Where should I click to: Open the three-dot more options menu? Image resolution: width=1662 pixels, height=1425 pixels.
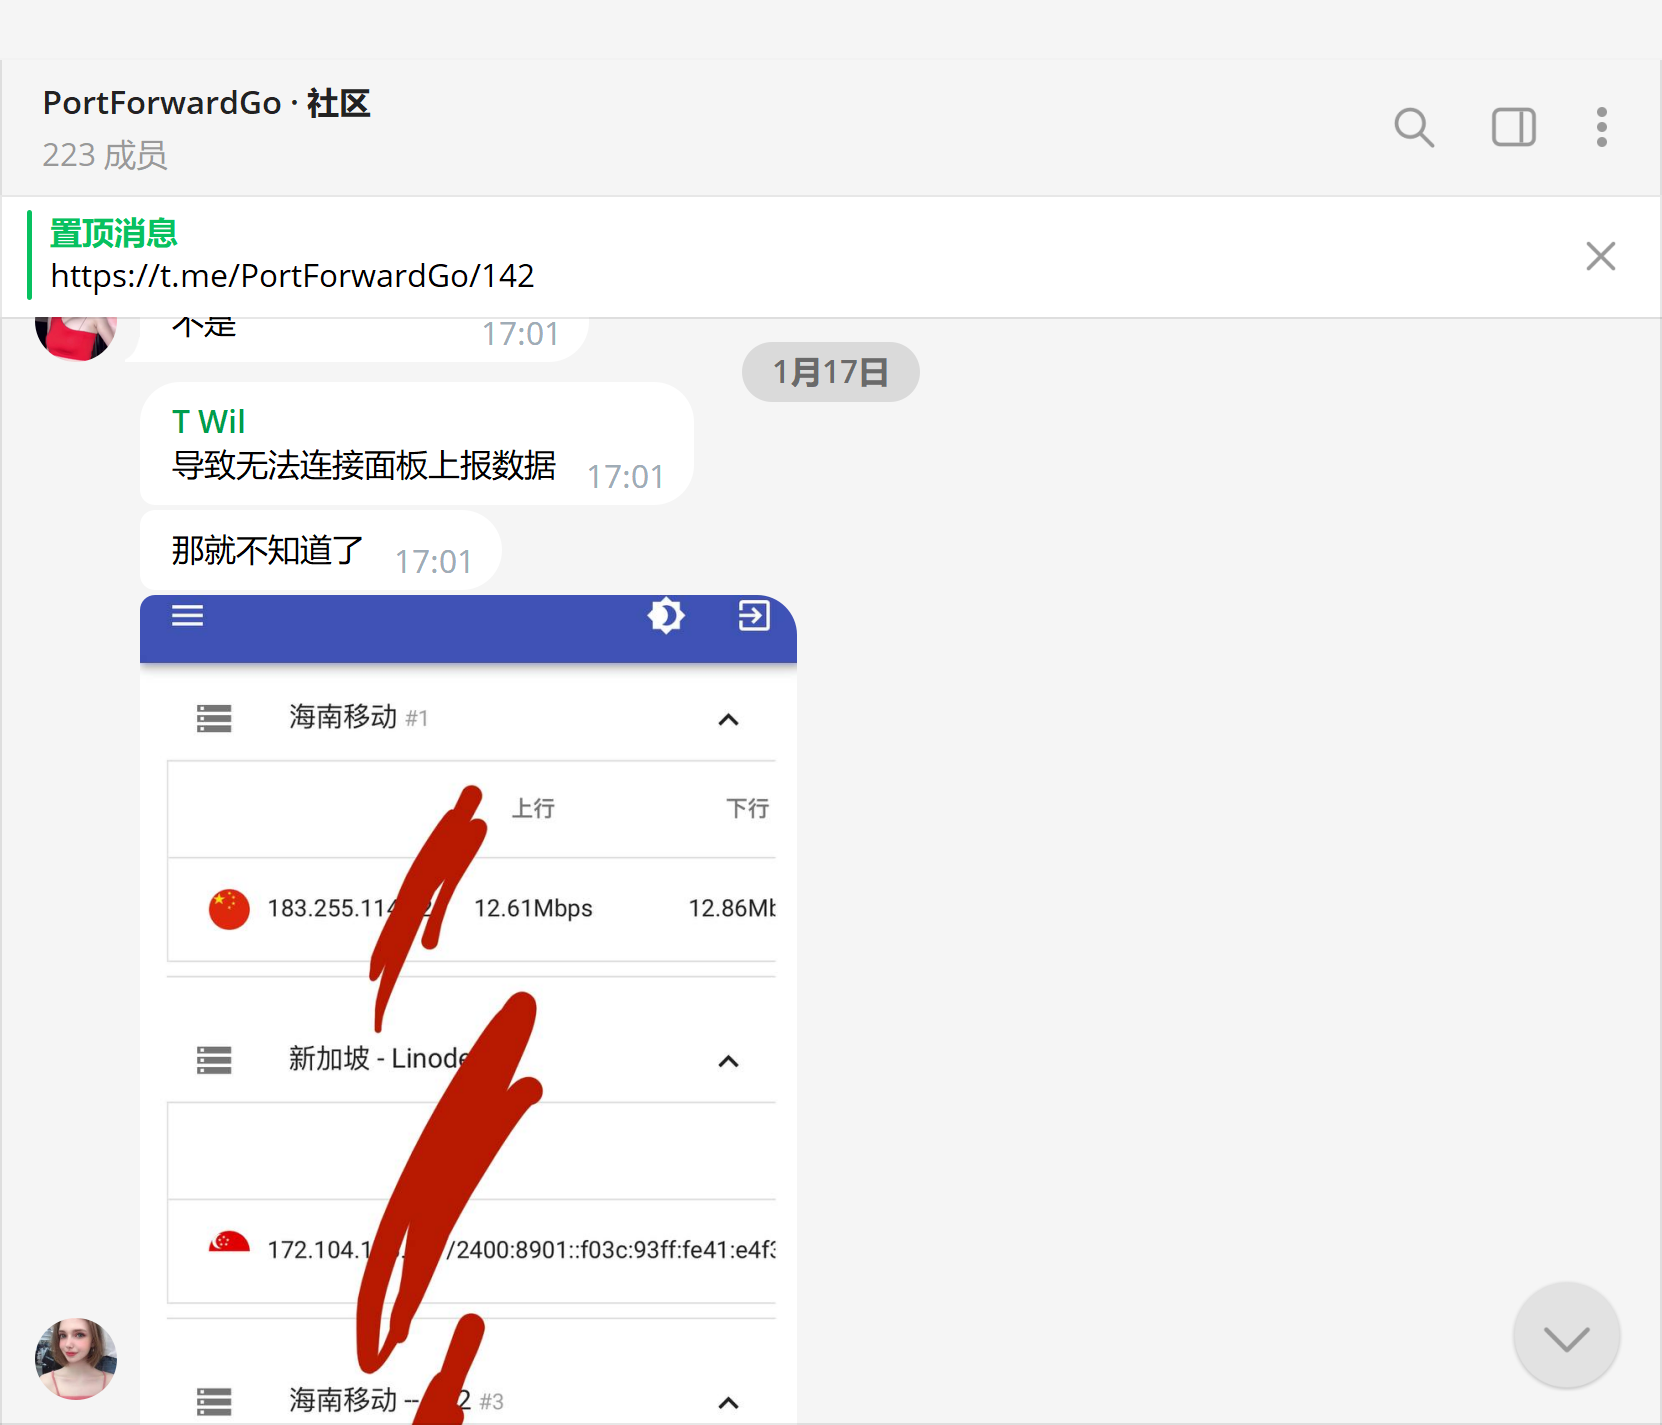point(1601,127)
